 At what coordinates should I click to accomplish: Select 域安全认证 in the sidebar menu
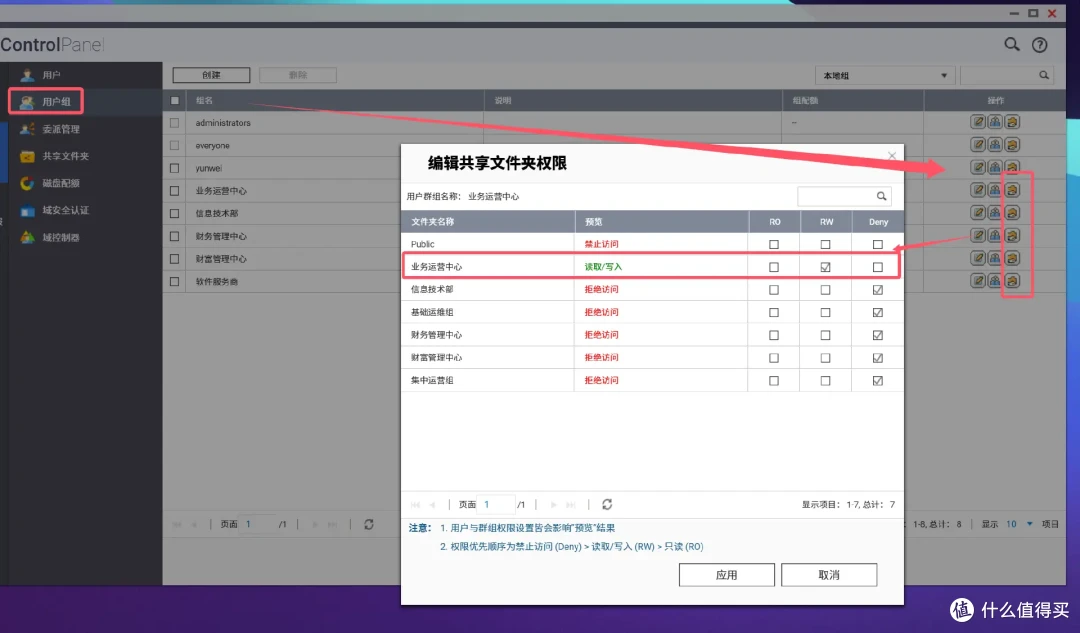[x=65, y=210]
